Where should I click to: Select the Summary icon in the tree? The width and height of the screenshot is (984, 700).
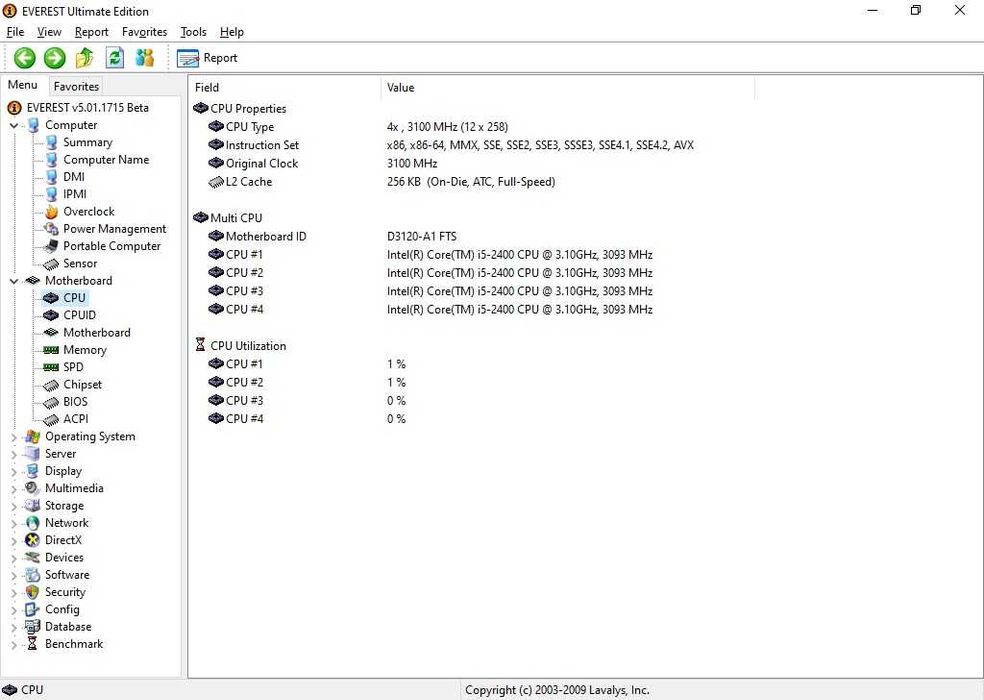point(51,143)
